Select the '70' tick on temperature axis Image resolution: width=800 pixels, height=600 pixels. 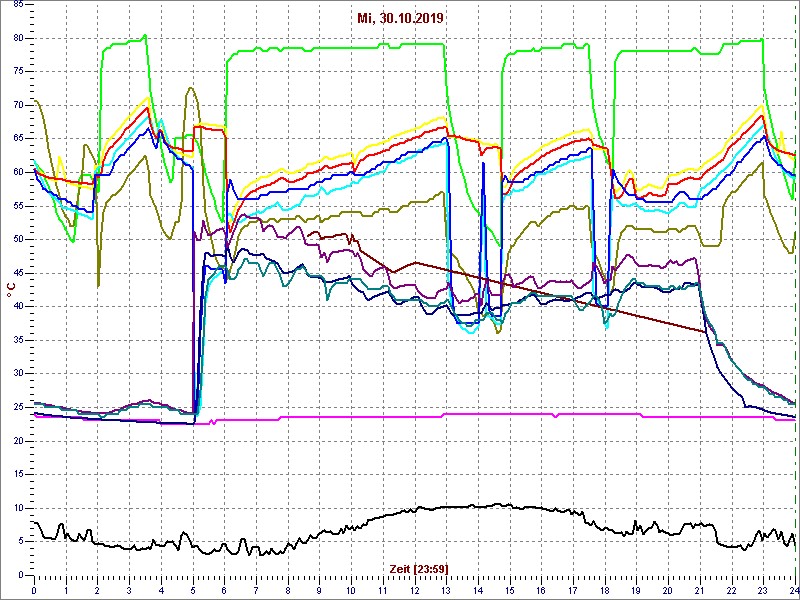click(x=18, y=105)
